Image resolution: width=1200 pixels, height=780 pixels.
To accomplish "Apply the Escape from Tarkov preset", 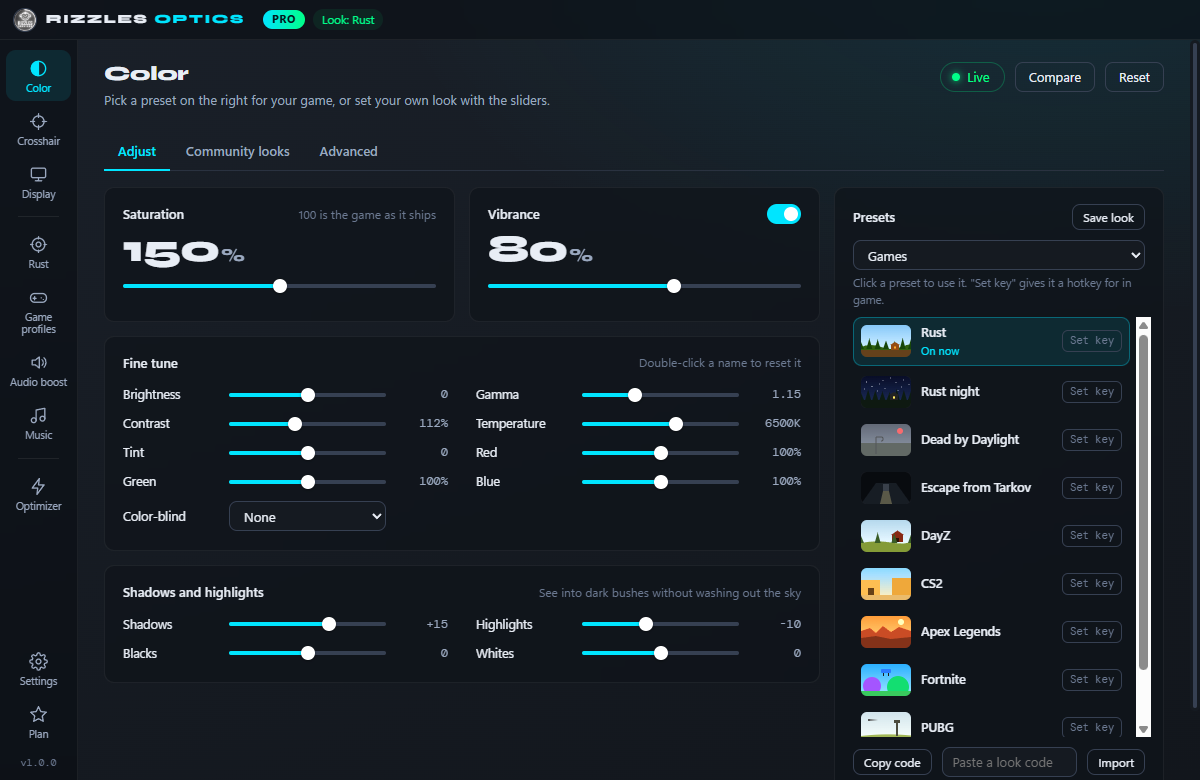I will point(991,488).
